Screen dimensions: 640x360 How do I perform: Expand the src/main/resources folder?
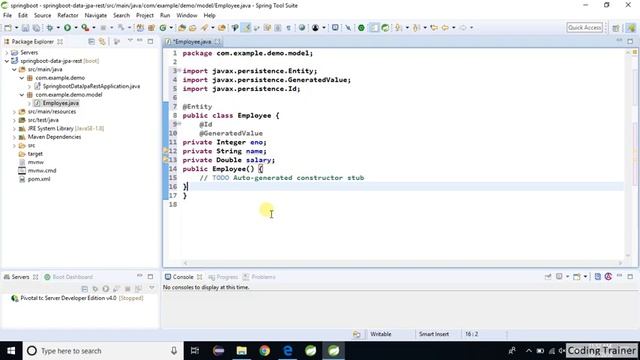(x=14, y=112)
